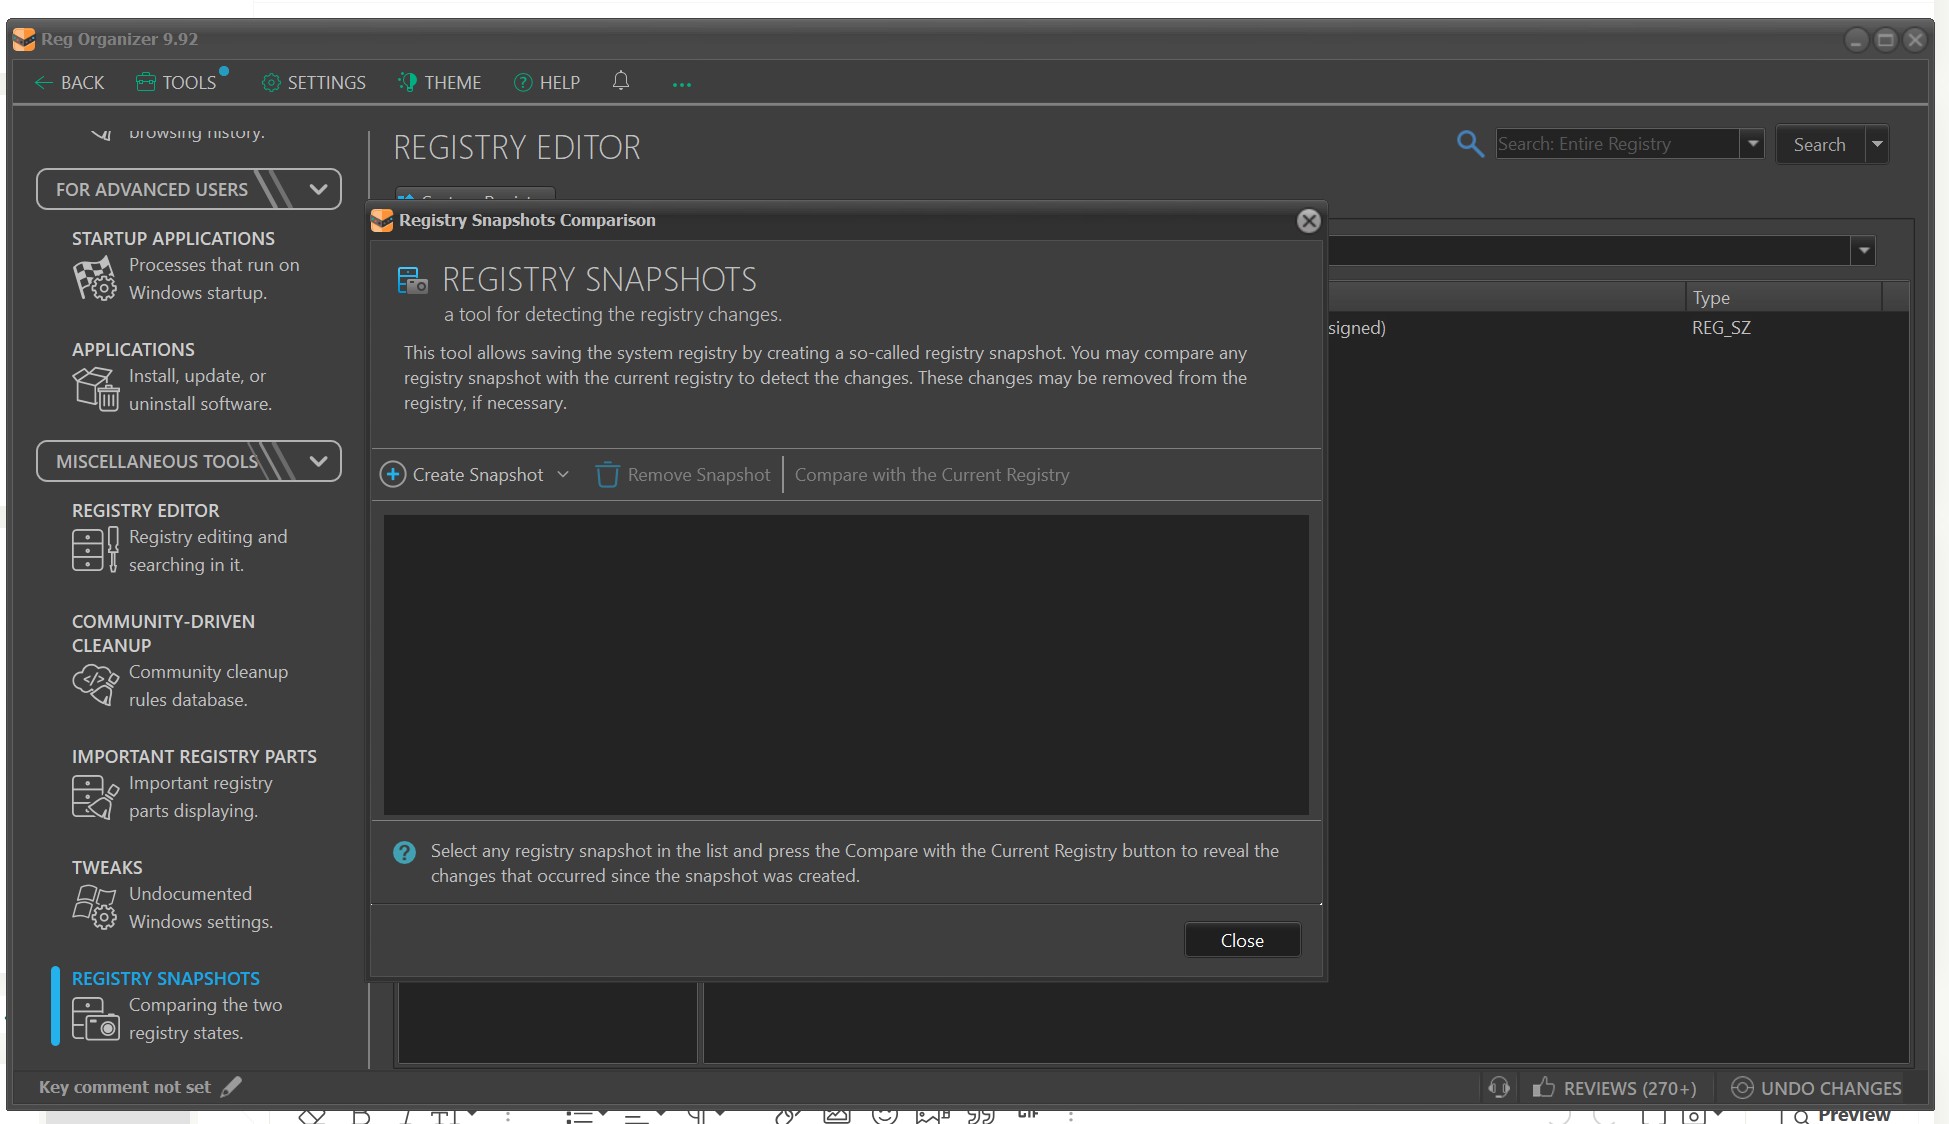Open the HELP menu
The height and width of the screenshot is (1124, 1949).
[546, 83]
